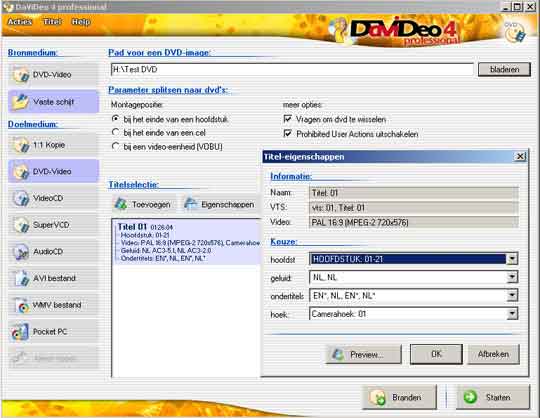540x418 pixels.
Task: Click 'Hoofdstuk: 01-21' line in title list
Action: [145, 236]
